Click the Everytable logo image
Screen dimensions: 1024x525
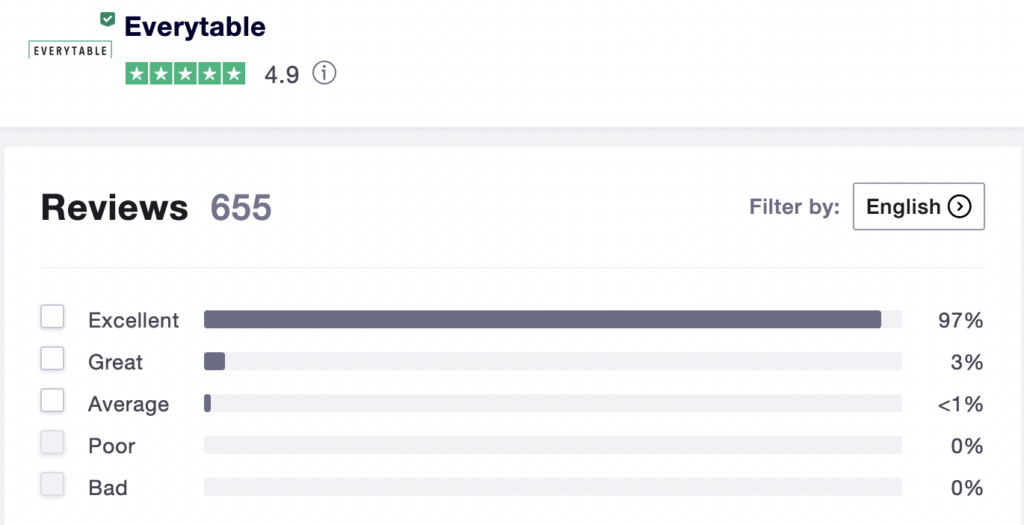(x=70, y=49)
